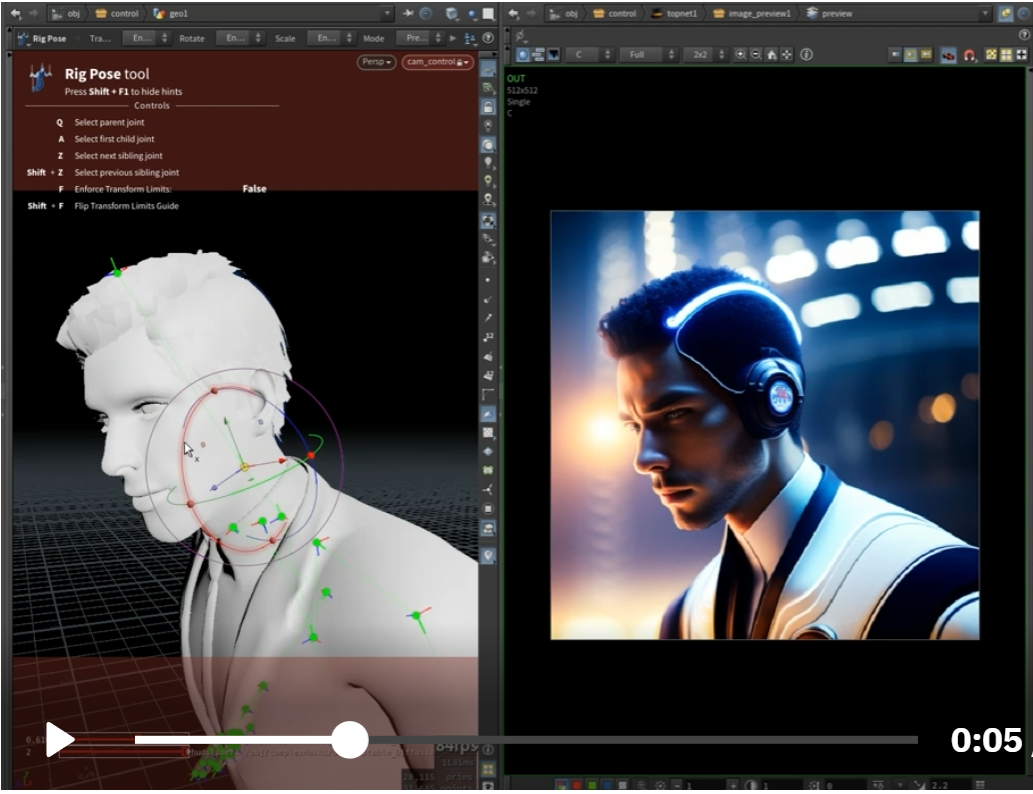
Task: Click the 'False' Enforce Transform Limits value
Action: (x=254, y=188)
